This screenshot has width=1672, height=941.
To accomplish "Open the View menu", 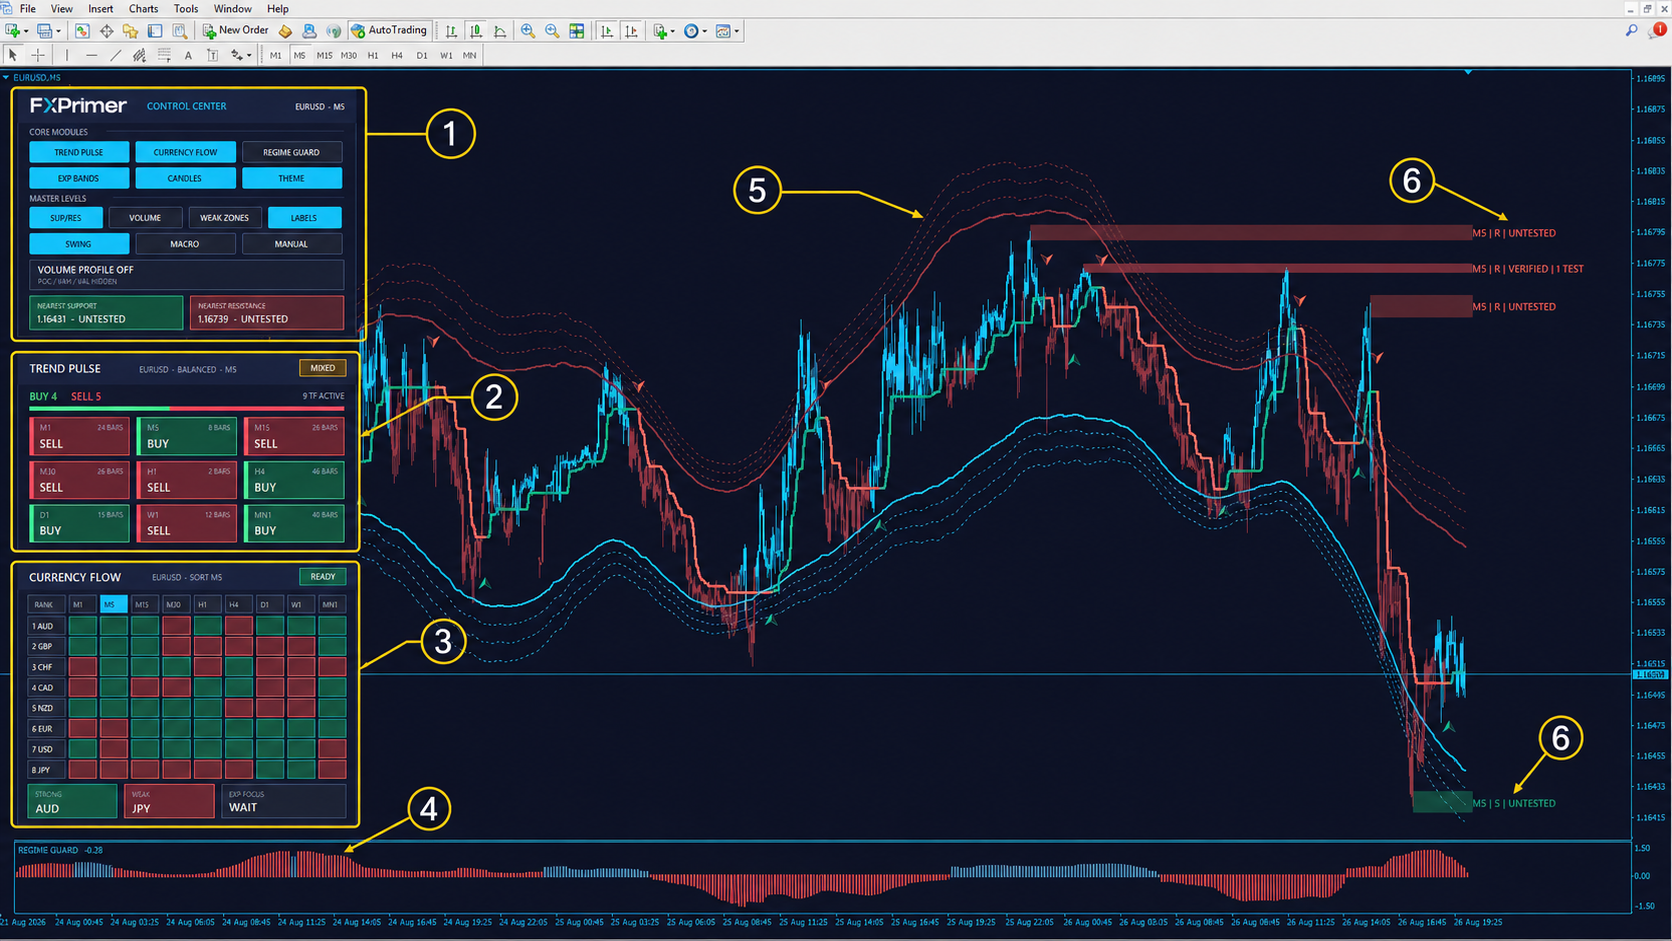I will coord(61,9).
